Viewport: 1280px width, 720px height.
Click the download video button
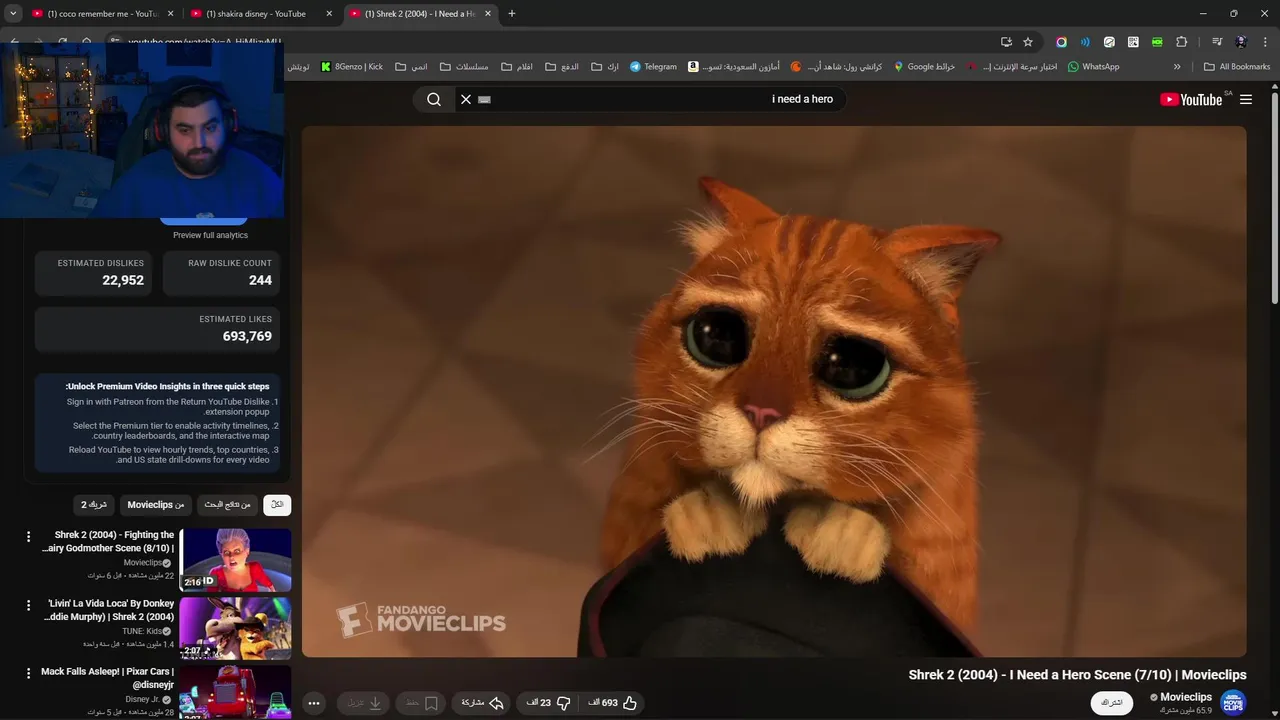[x=363, y=703]
